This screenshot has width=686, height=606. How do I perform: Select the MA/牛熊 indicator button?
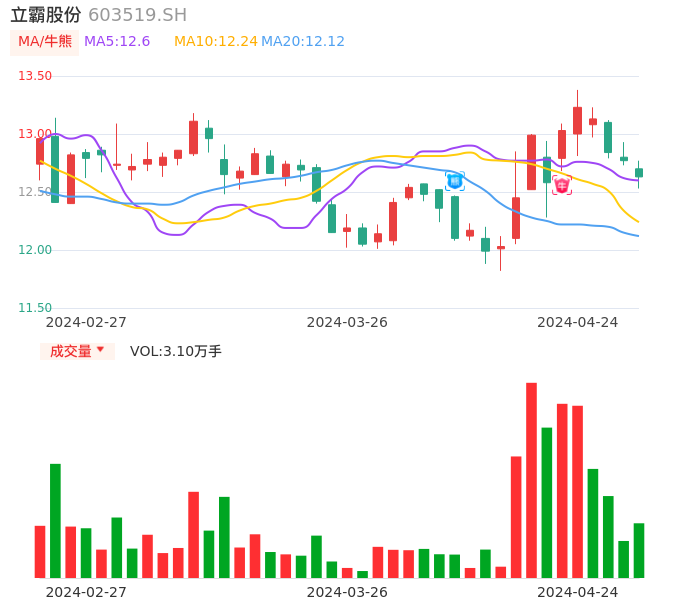(x=44, y=42)
